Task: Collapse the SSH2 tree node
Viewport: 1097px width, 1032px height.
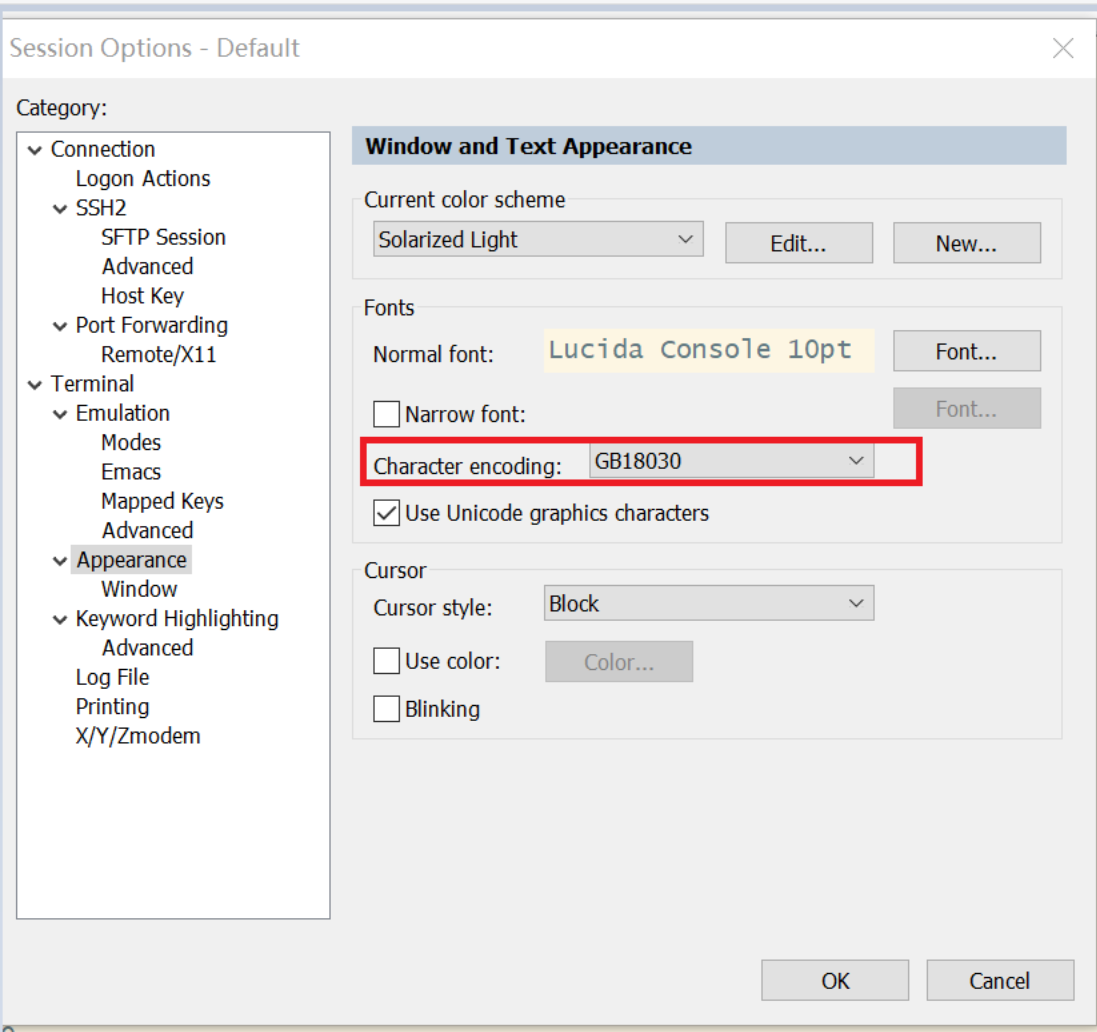Action: (x=60, y=208)
